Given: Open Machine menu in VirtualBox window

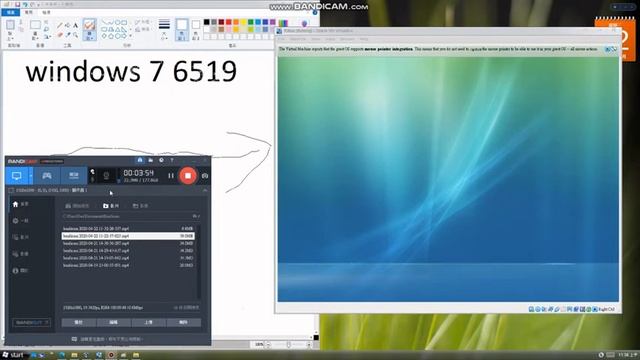Looking at the screenshot, I should tap(298, 39).
